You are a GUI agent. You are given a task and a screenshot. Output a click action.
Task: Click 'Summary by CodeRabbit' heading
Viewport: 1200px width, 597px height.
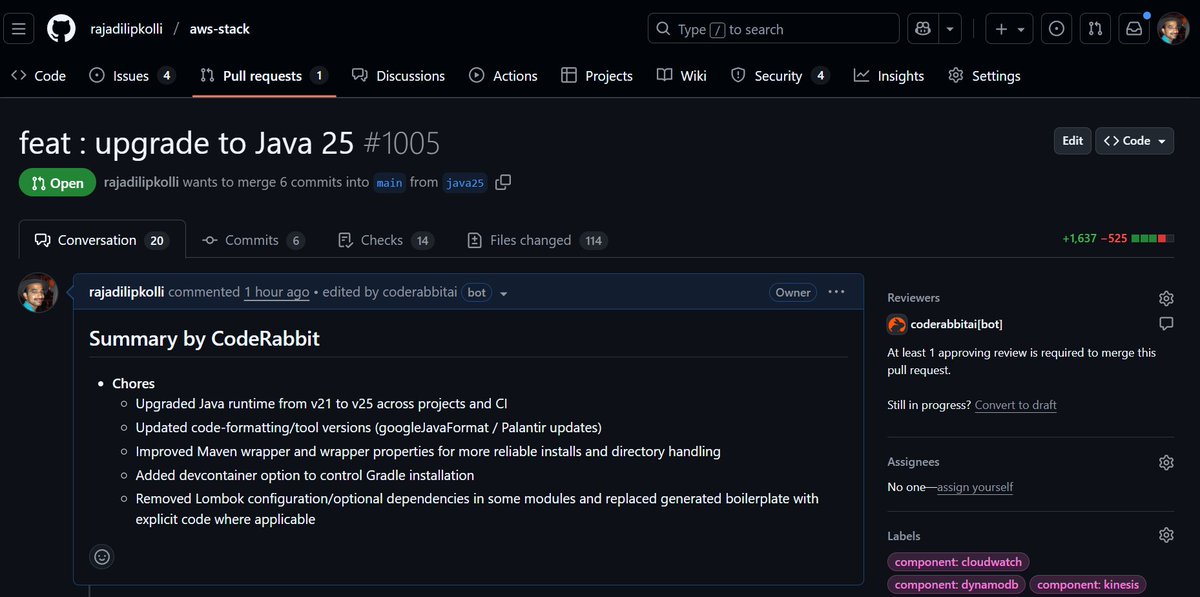[204, 339]
